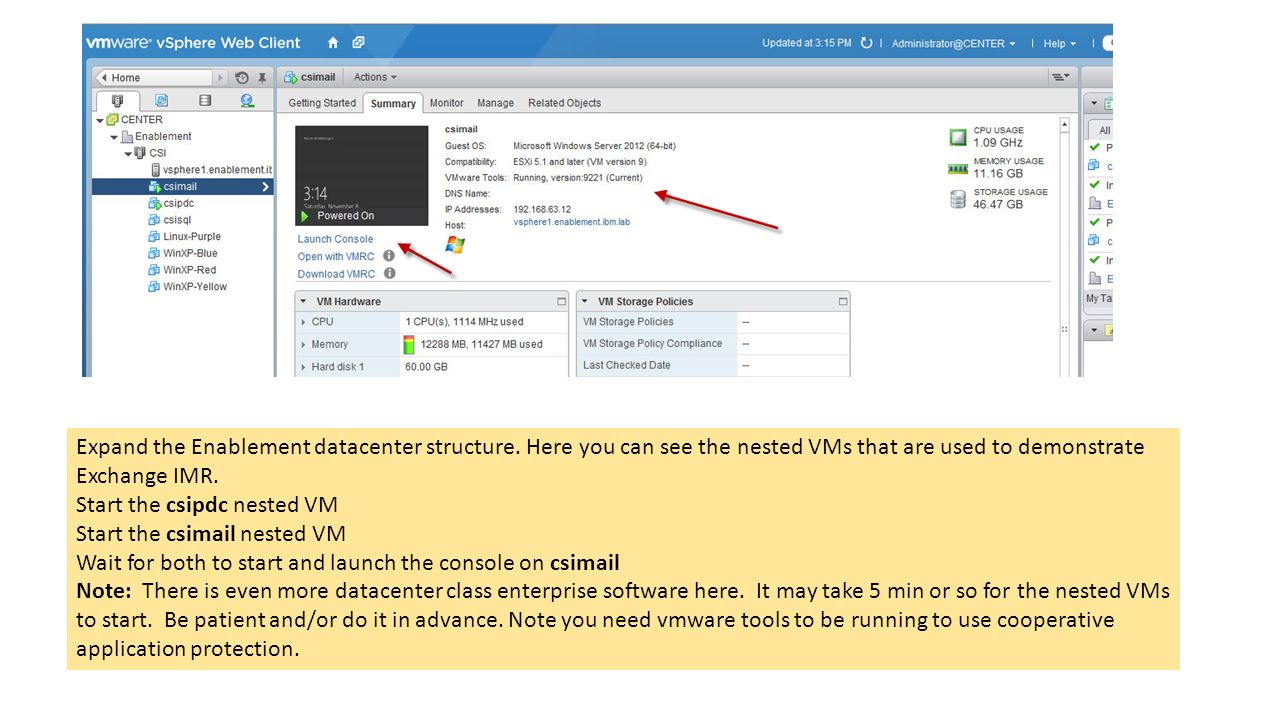This screenshot has height=720, width=1280.
Task: Collapse the CENTER tree node
Action: point(100,120)
